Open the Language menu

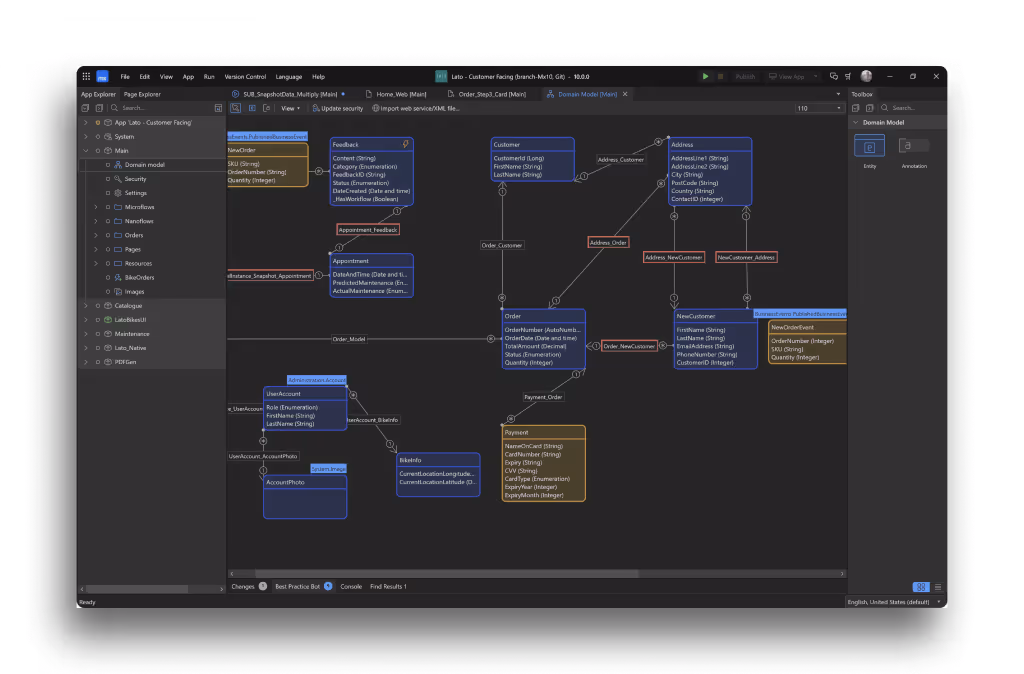289,76
